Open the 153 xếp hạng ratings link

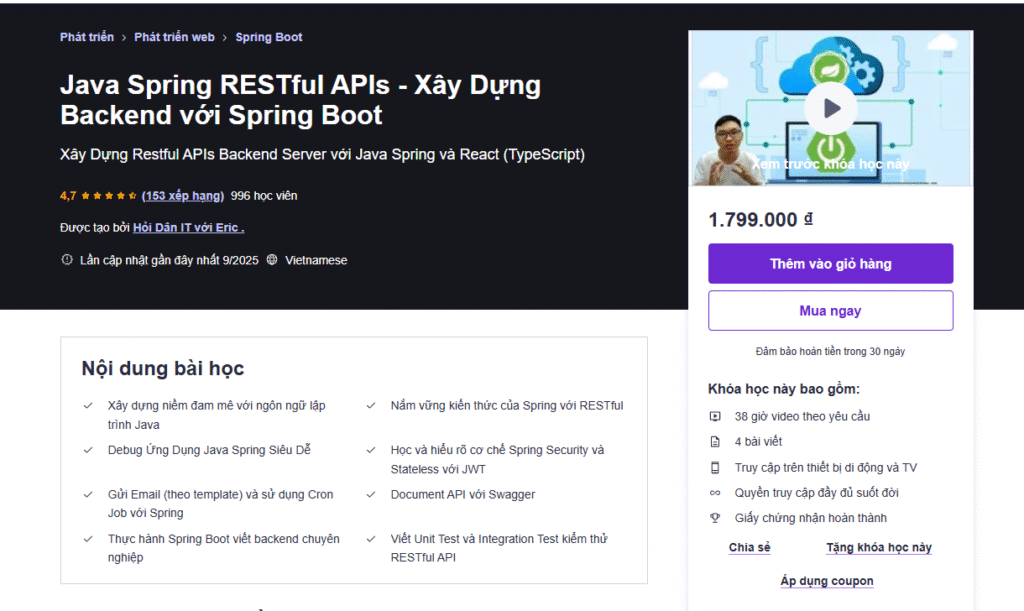point(182,196)
